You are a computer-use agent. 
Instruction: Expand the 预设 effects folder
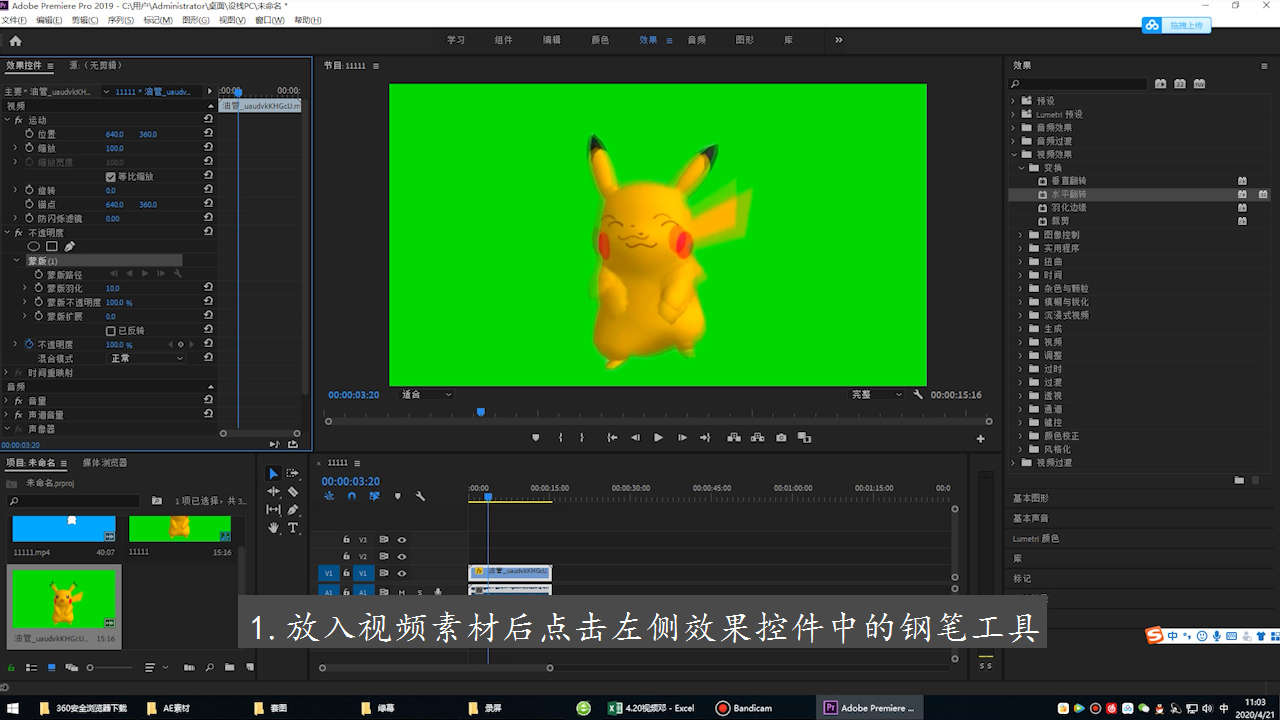click(1013, 100)
